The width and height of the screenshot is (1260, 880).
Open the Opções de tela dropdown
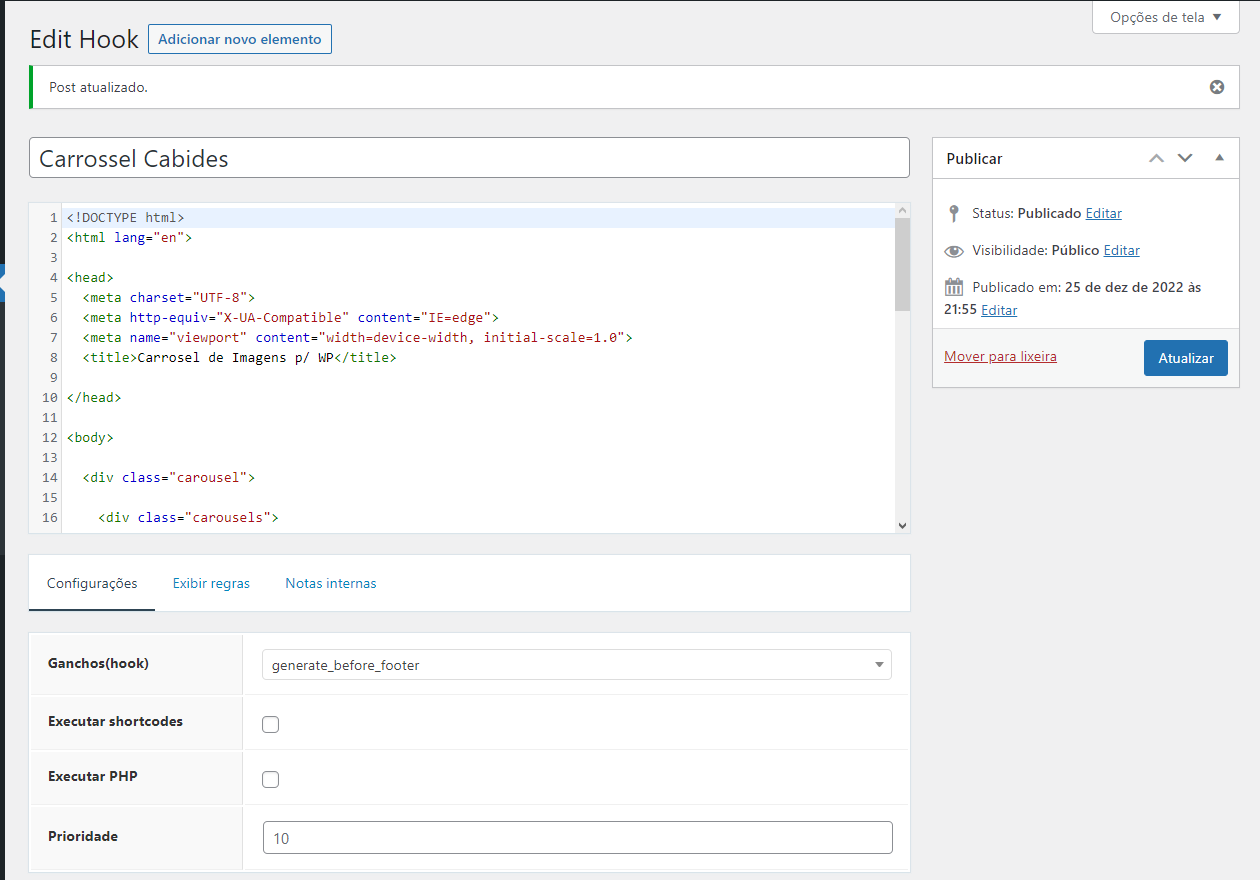click(1164, 17)
